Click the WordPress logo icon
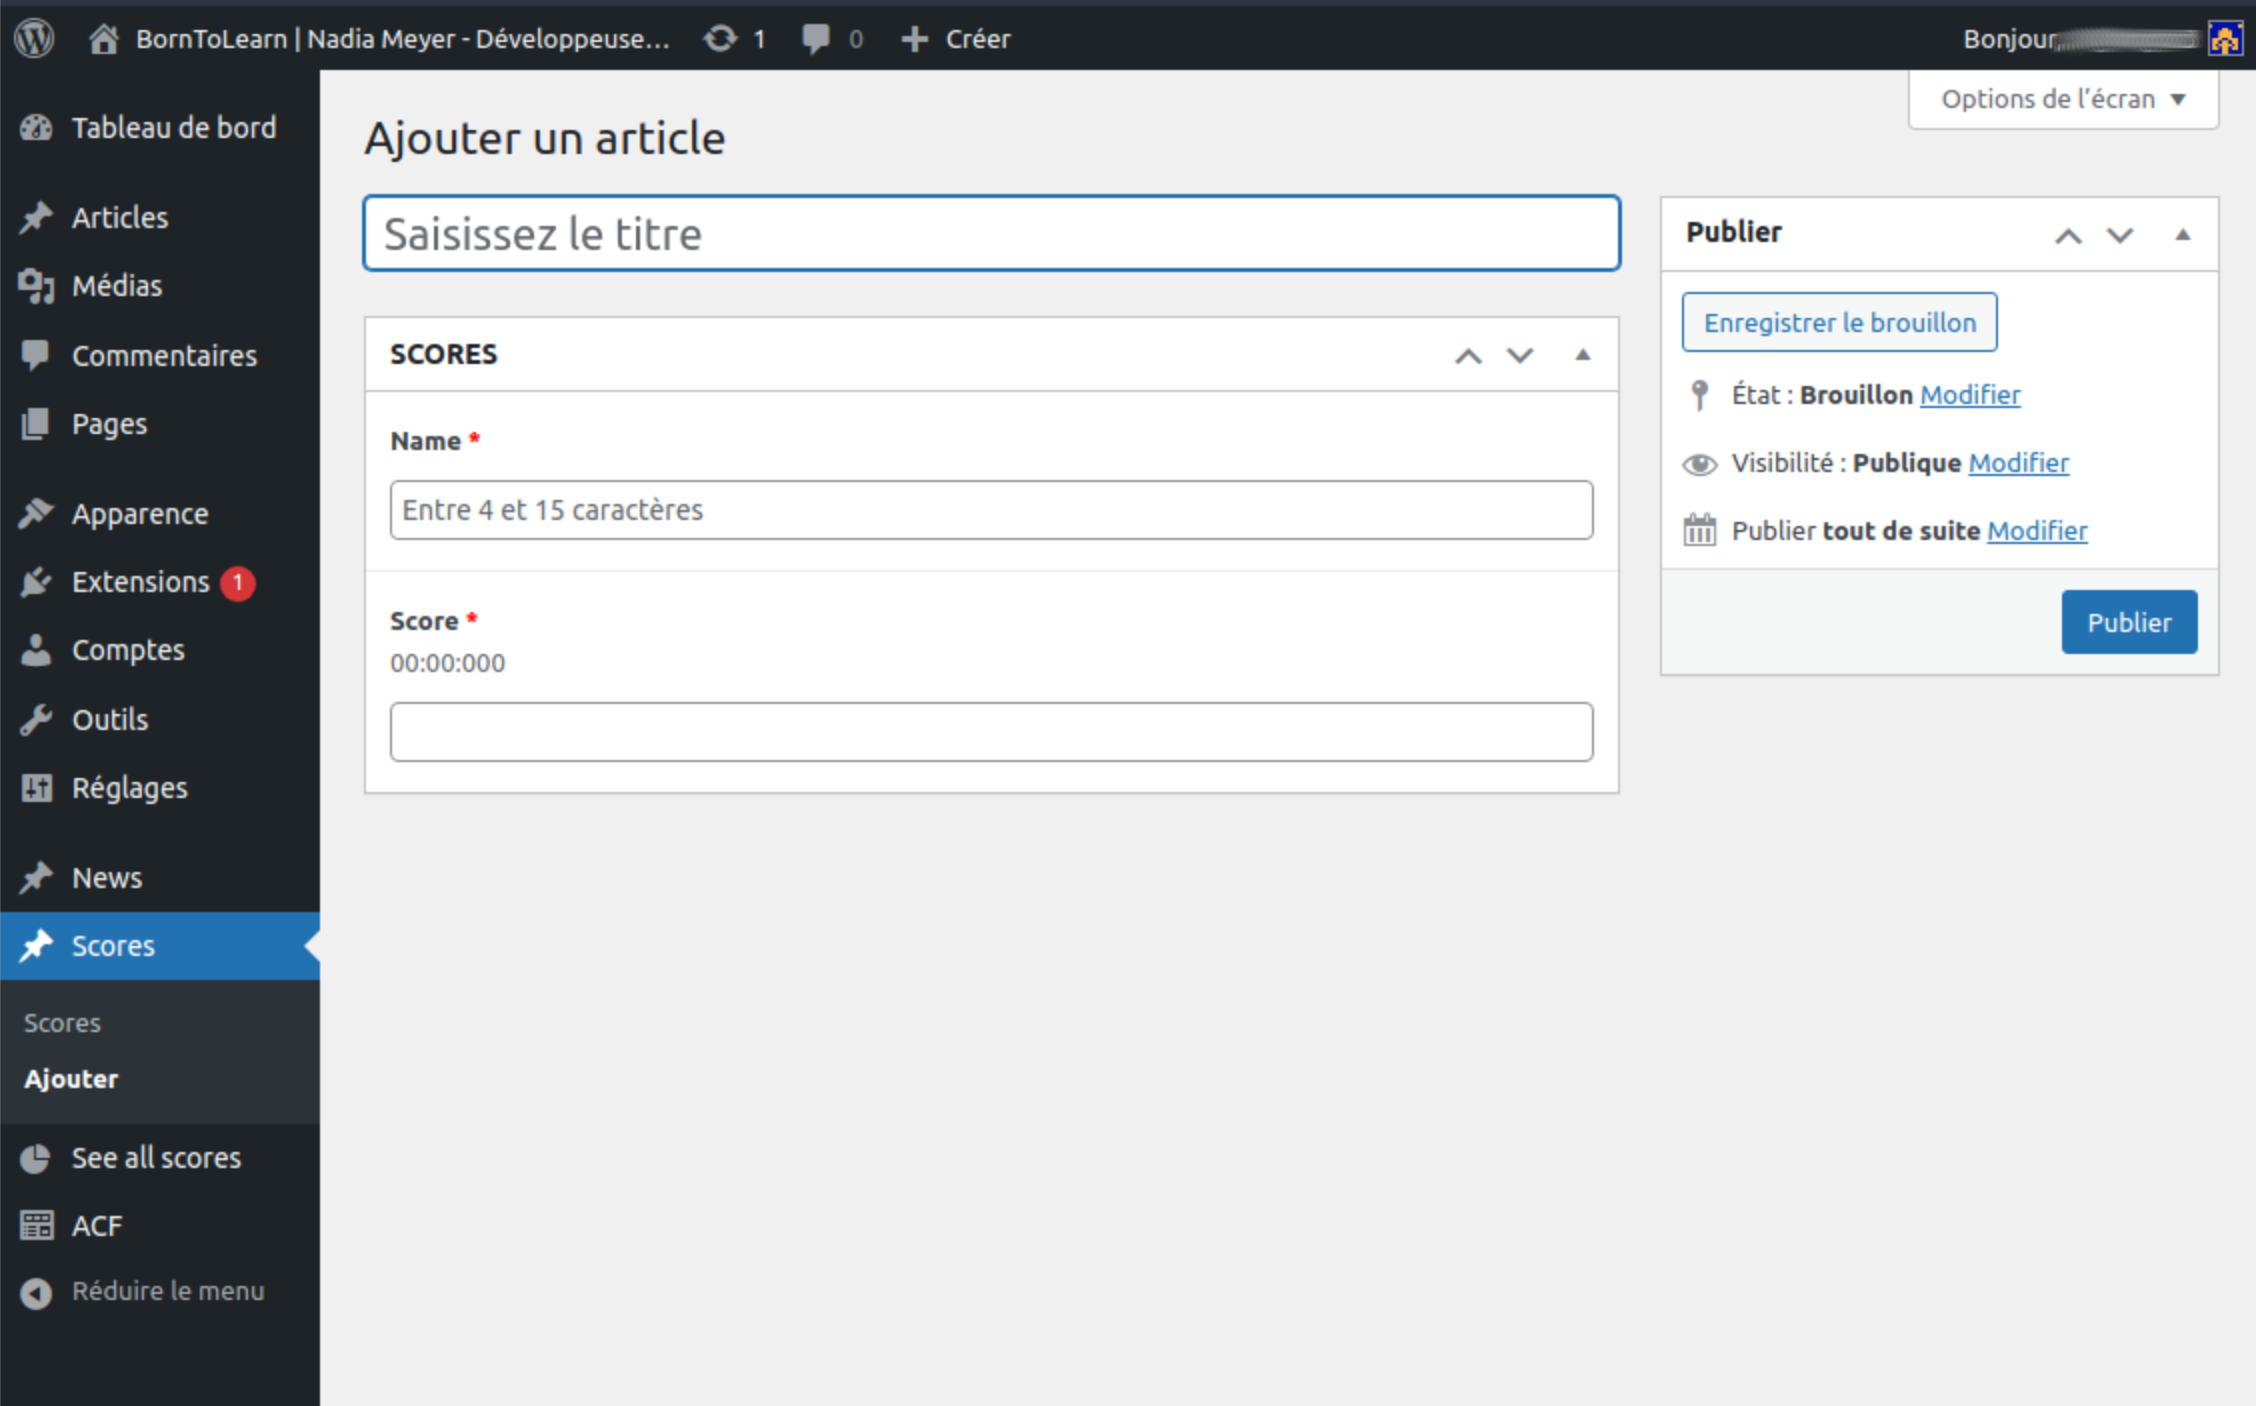The width and height of the screenshot is (2256, 1406). (34, 39)
